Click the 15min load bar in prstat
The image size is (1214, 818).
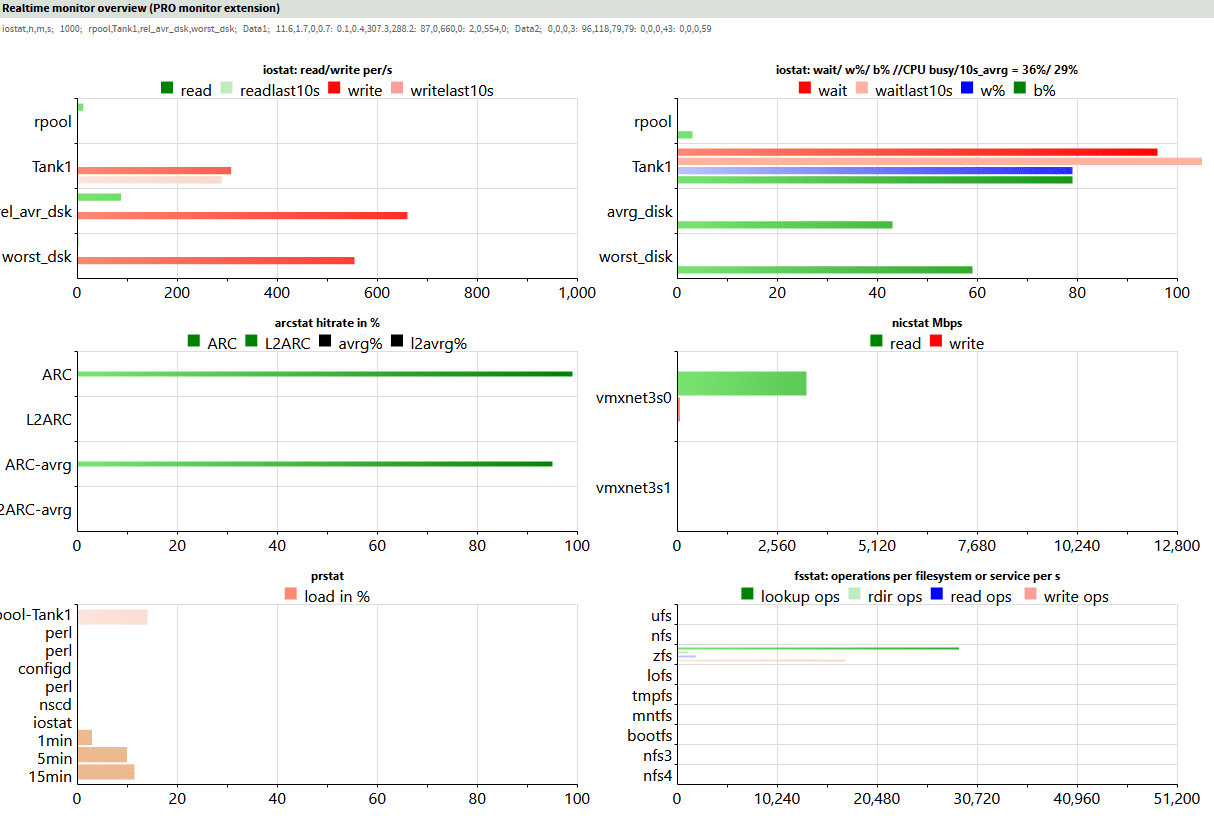pos(106,772)
